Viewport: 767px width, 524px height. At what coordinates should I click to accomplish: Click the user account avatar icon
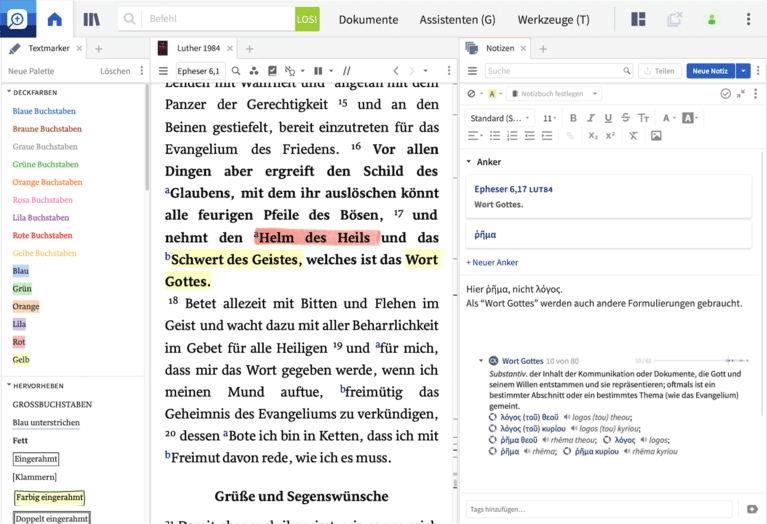[712, 20]
